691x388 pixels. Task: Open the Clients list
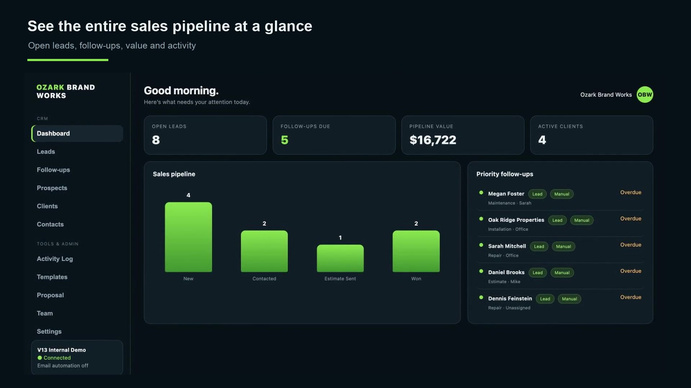click(x=47, y=206)
